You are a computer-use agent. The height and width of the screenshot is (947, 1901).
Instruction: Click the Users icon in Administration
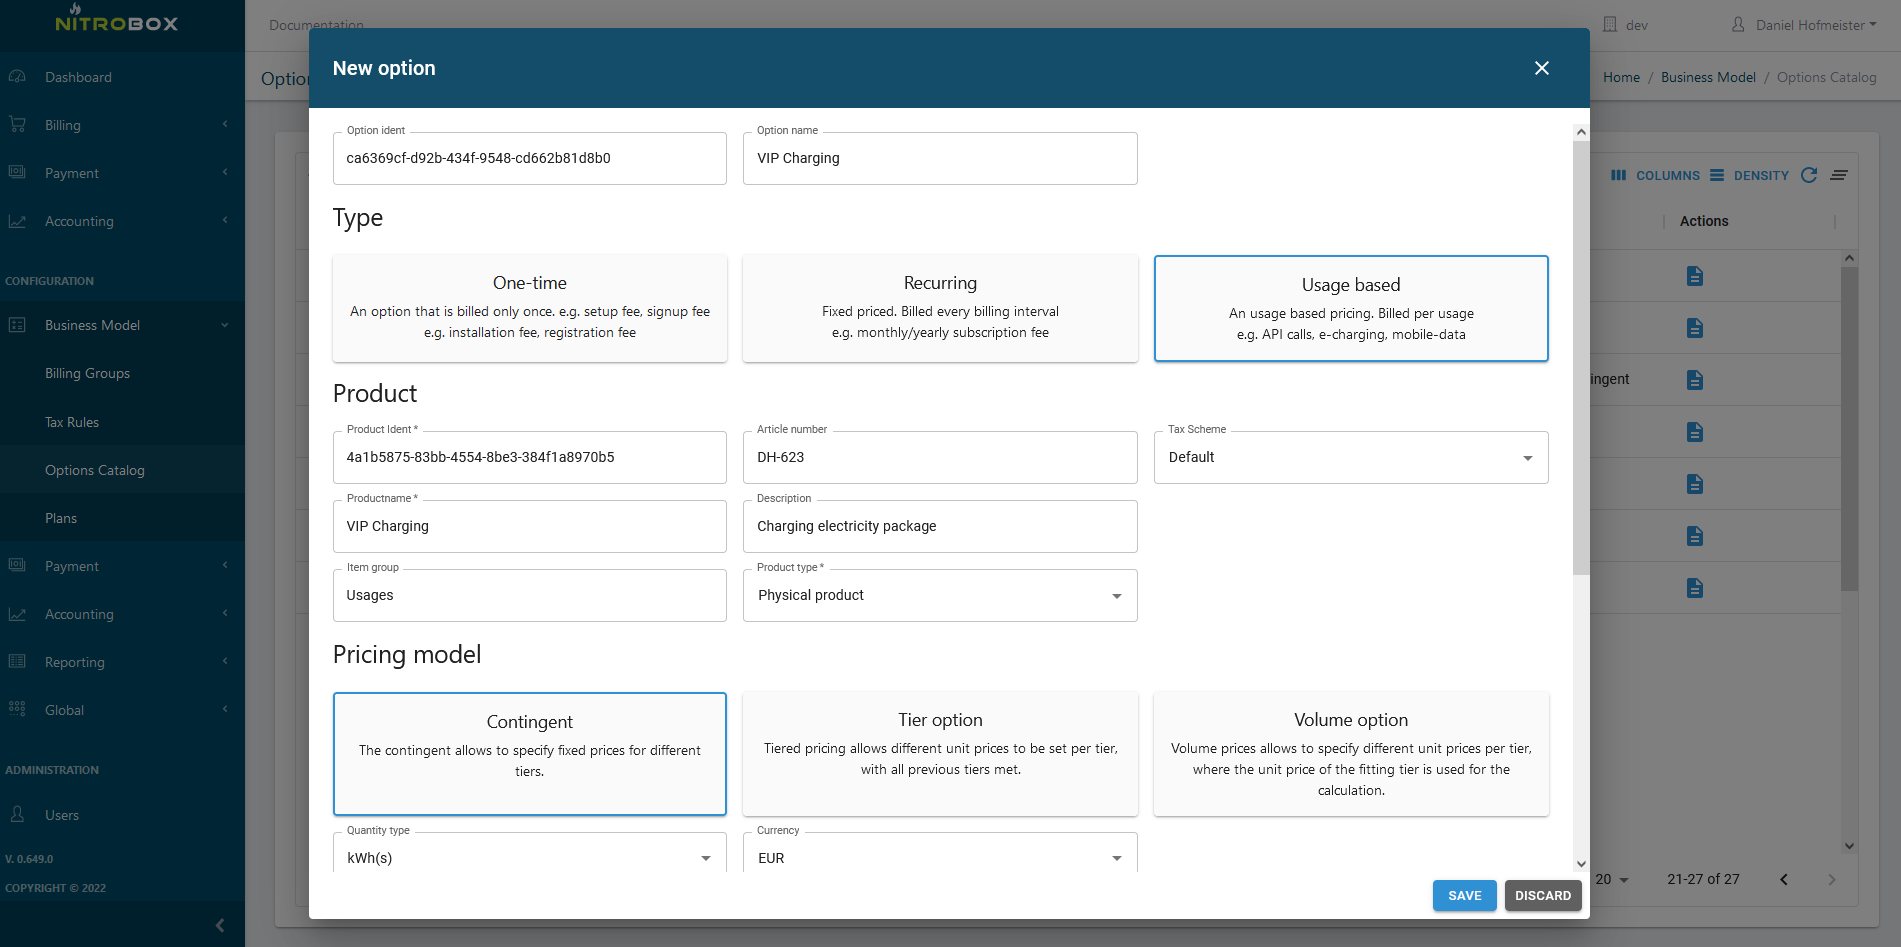[x=17, y=815]
